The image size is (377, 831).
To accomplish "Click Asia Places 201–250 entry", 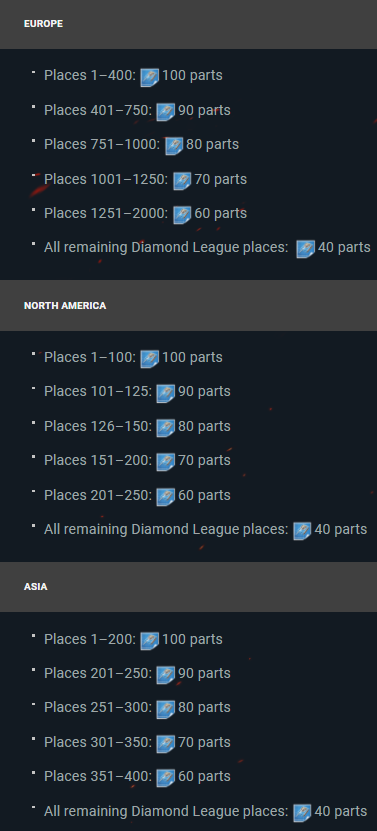I will coord(137,674).
